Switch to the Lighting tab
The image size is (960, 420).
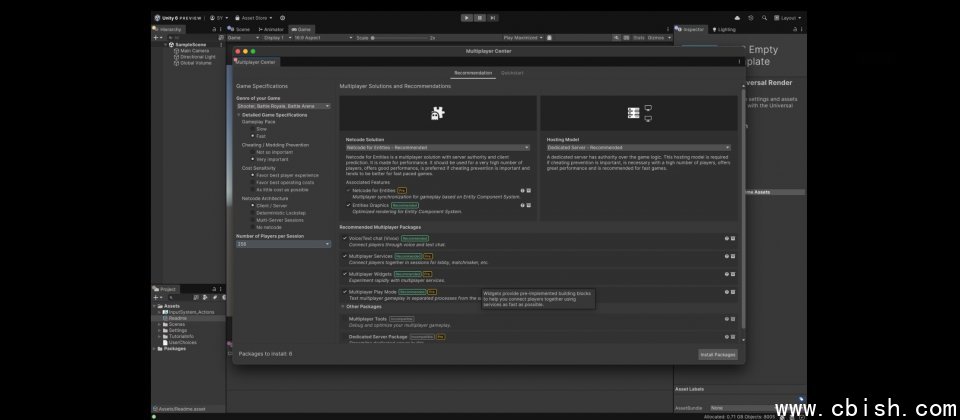tap(724, 29)
